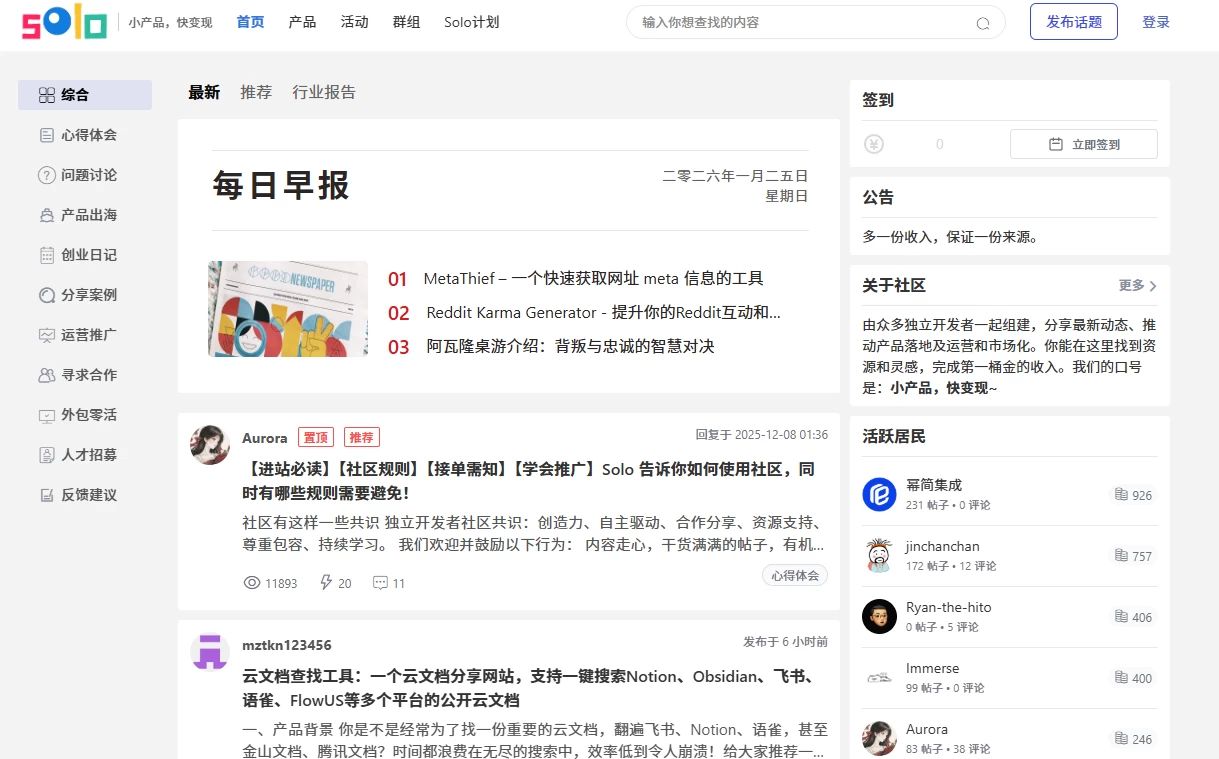
Task: Select the 问题讨论 sidebar item
Action: click(88, 175)
